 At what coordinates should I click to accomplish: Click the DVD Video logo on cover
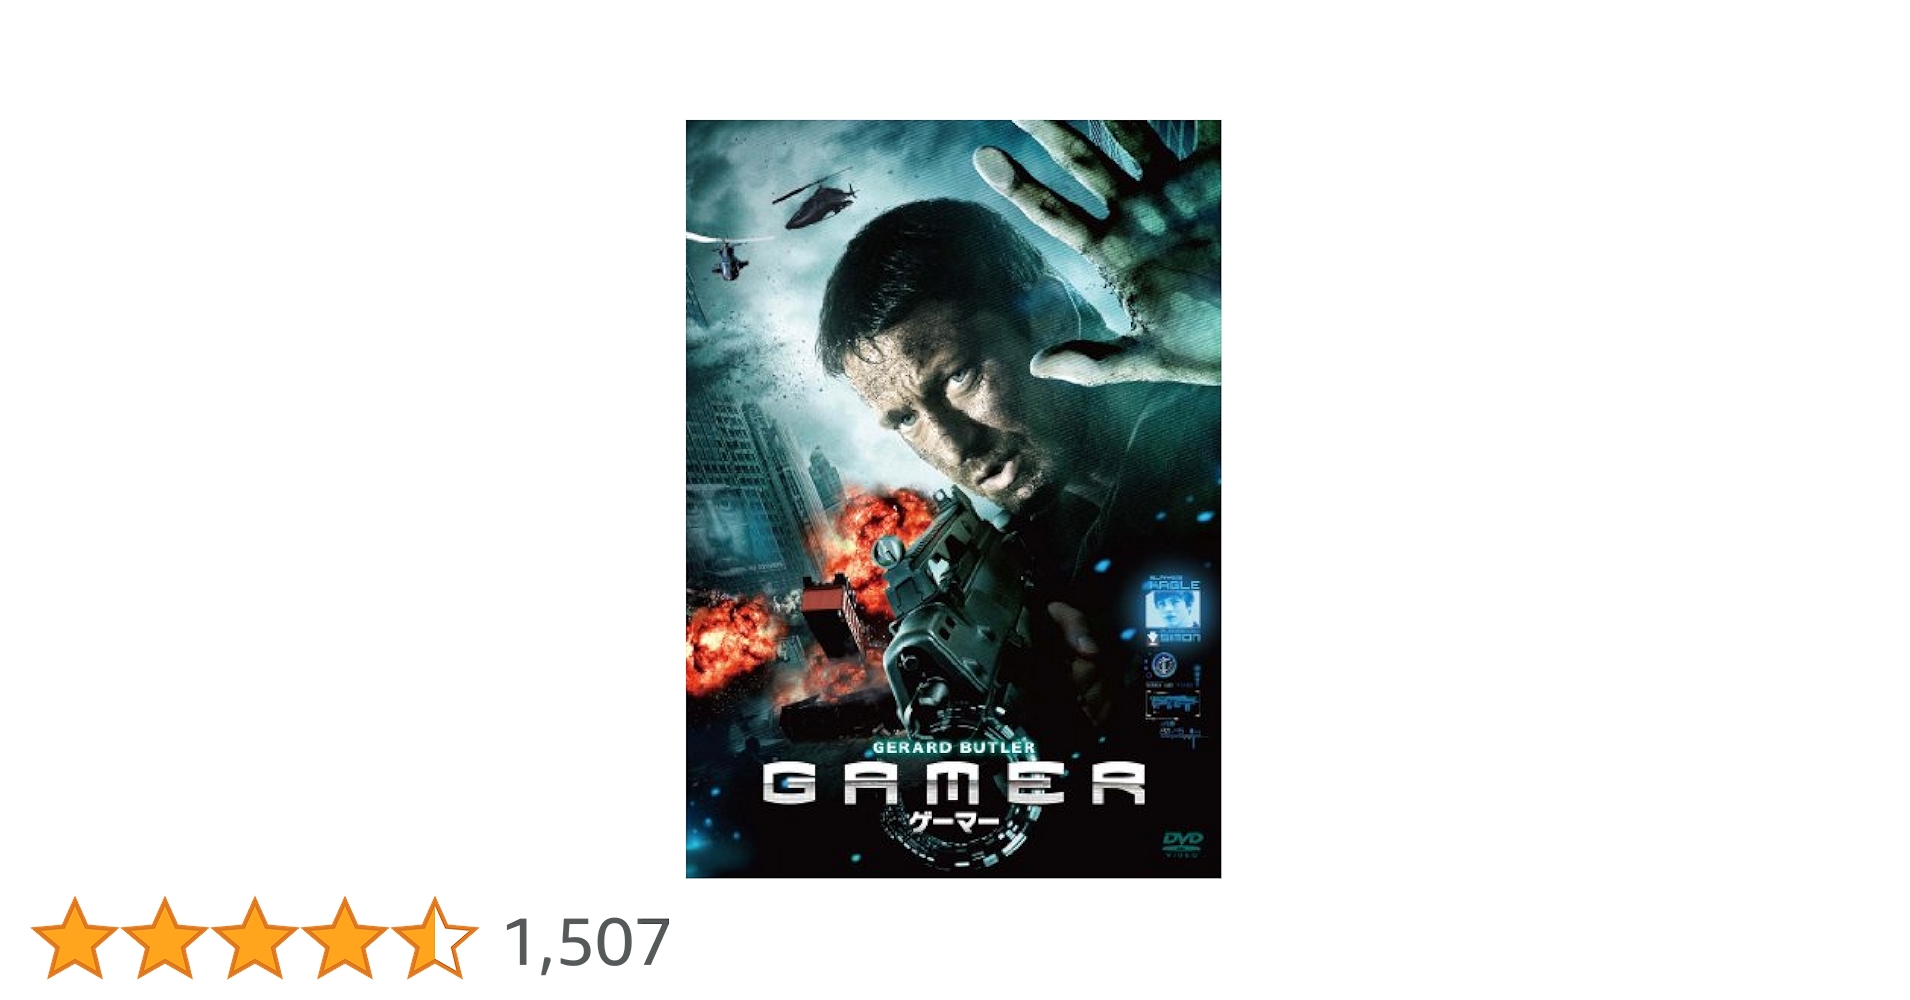coord(1183,843)
